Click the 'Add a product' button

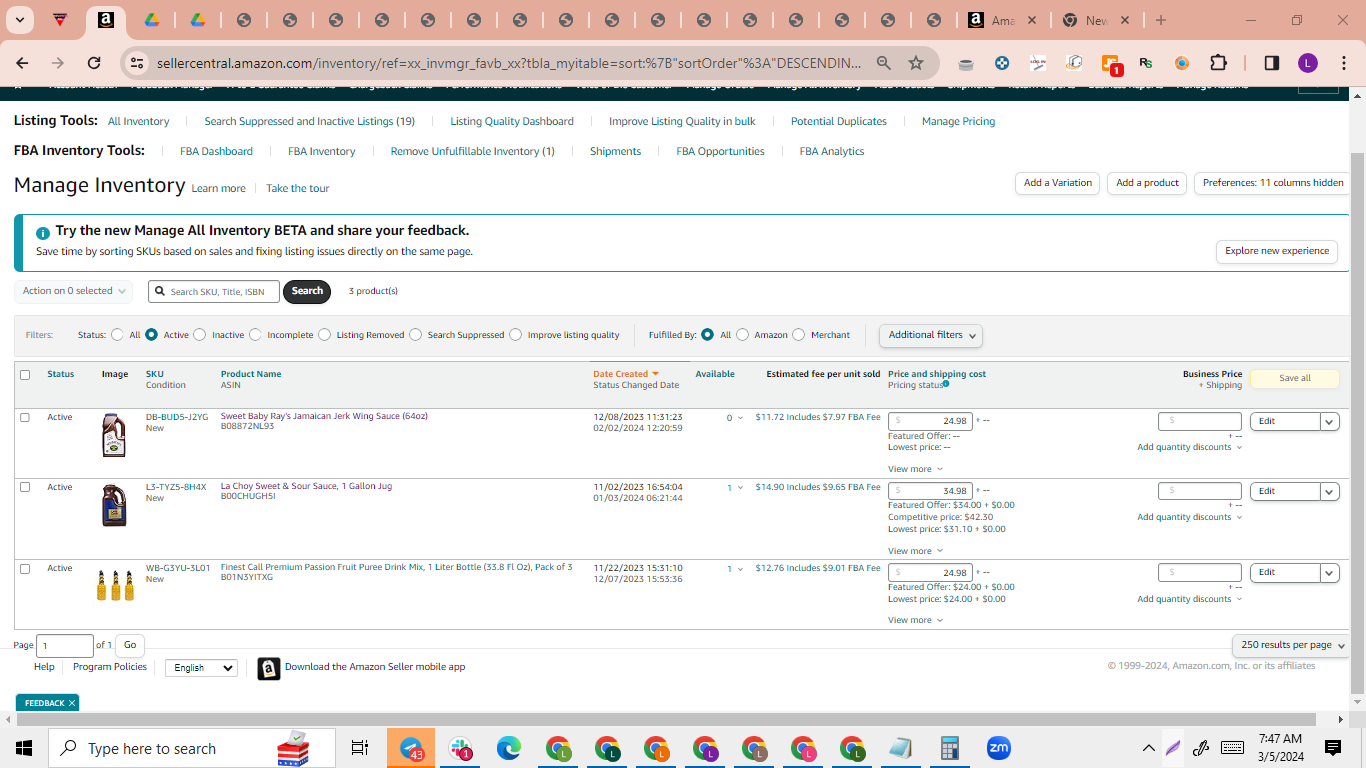pos(1147,183)
